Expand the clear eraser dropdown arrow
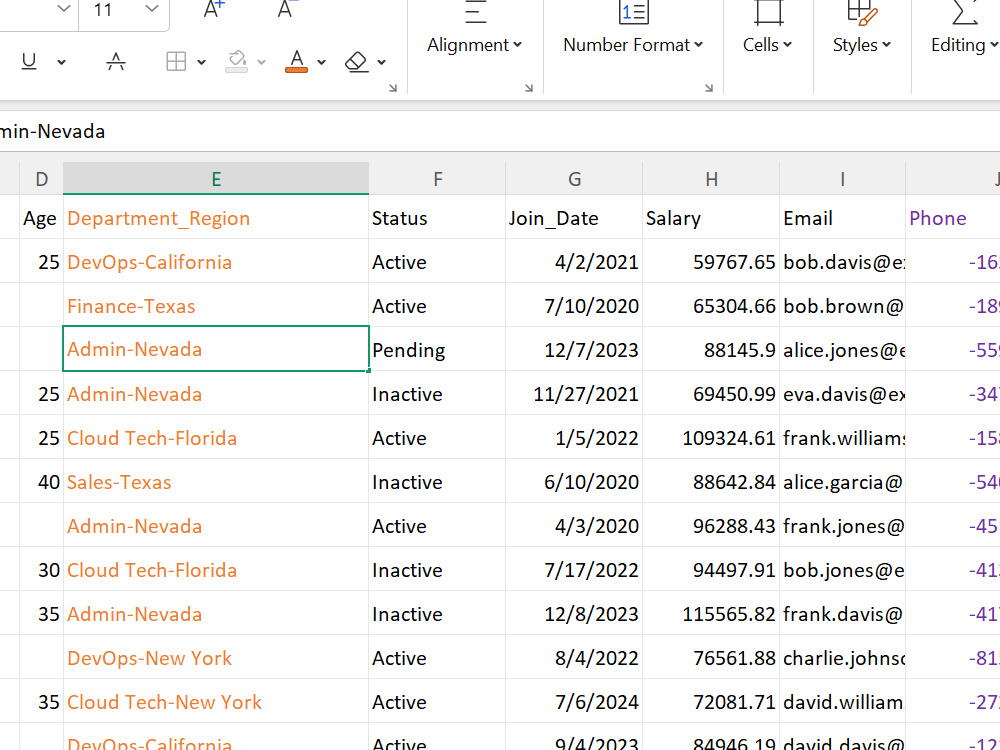The image size is (1000, 750). pos(381,62)
